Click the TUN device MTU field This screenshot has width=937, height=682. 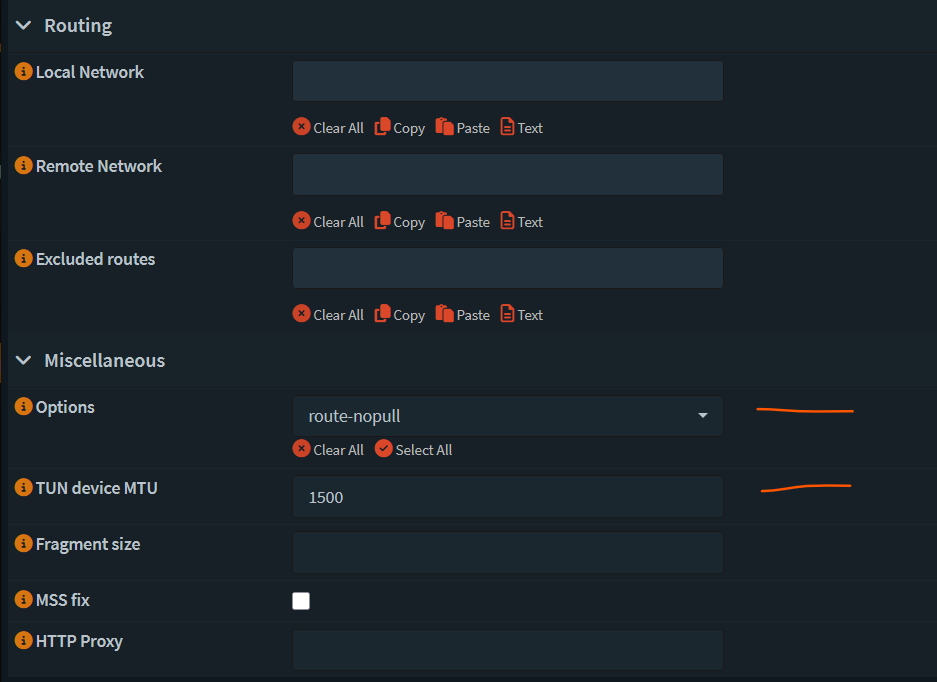pos(507,497)
